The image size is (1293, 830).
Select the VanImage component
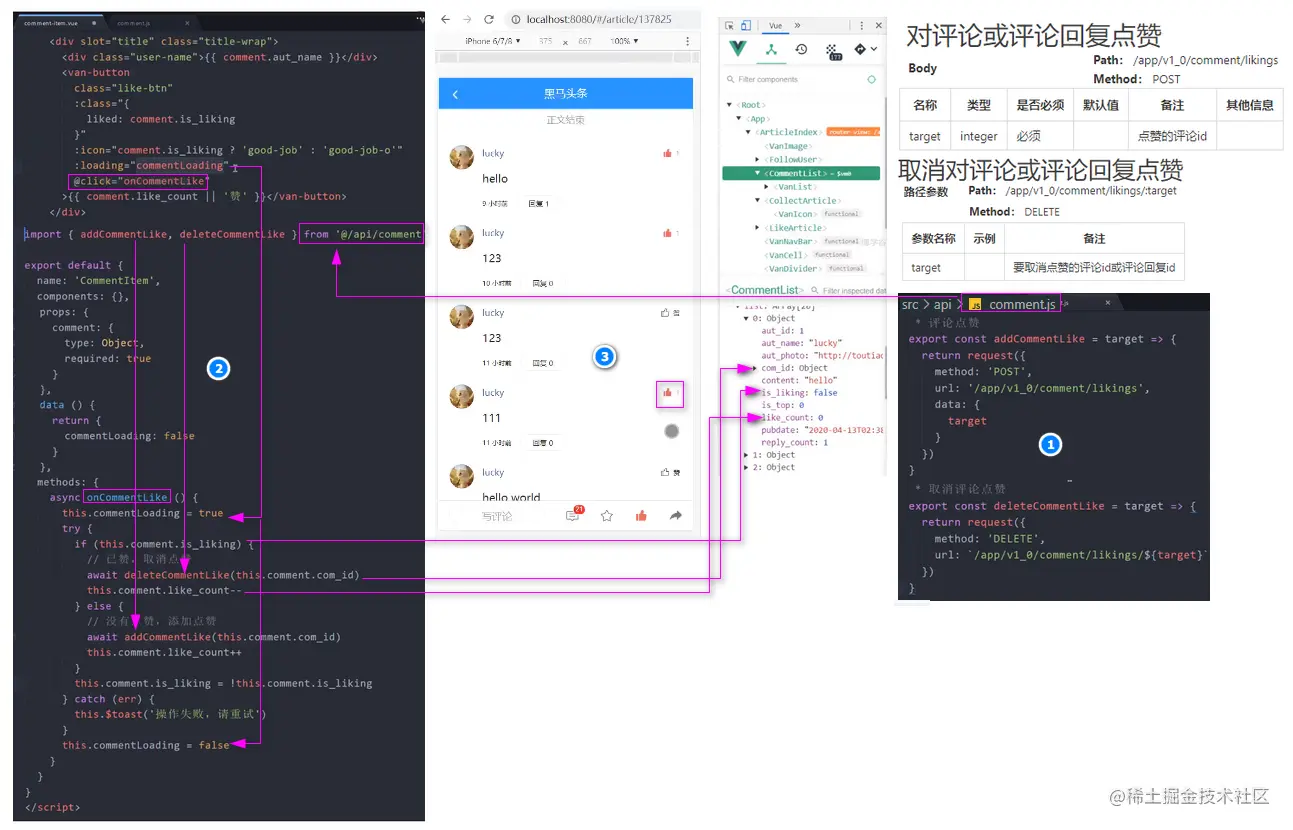tap(789, 146)
